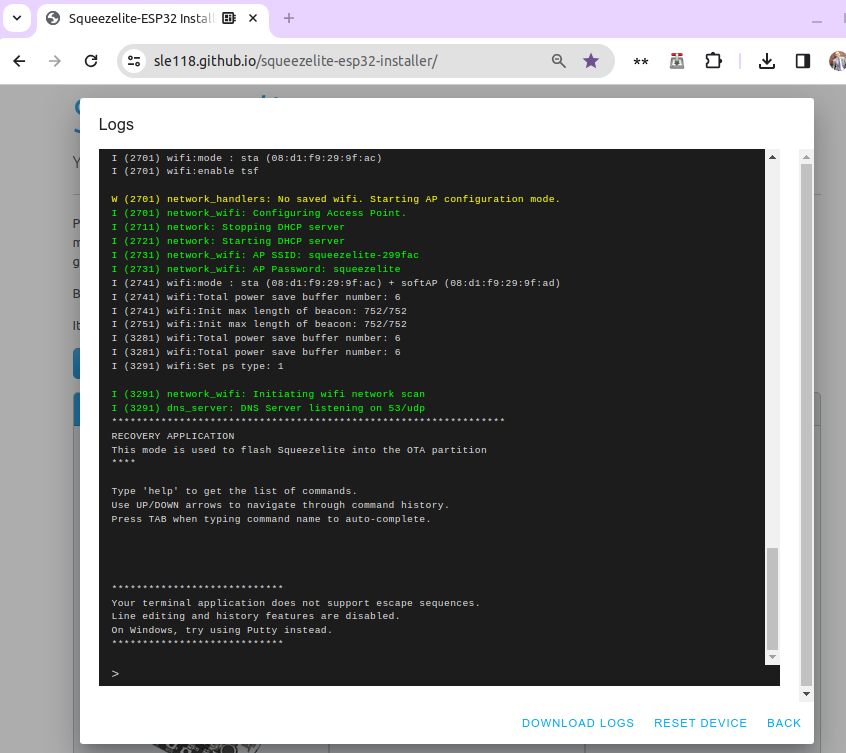
Task: Click the zoom magnifier icon in address bar
Action: [559, 61]
